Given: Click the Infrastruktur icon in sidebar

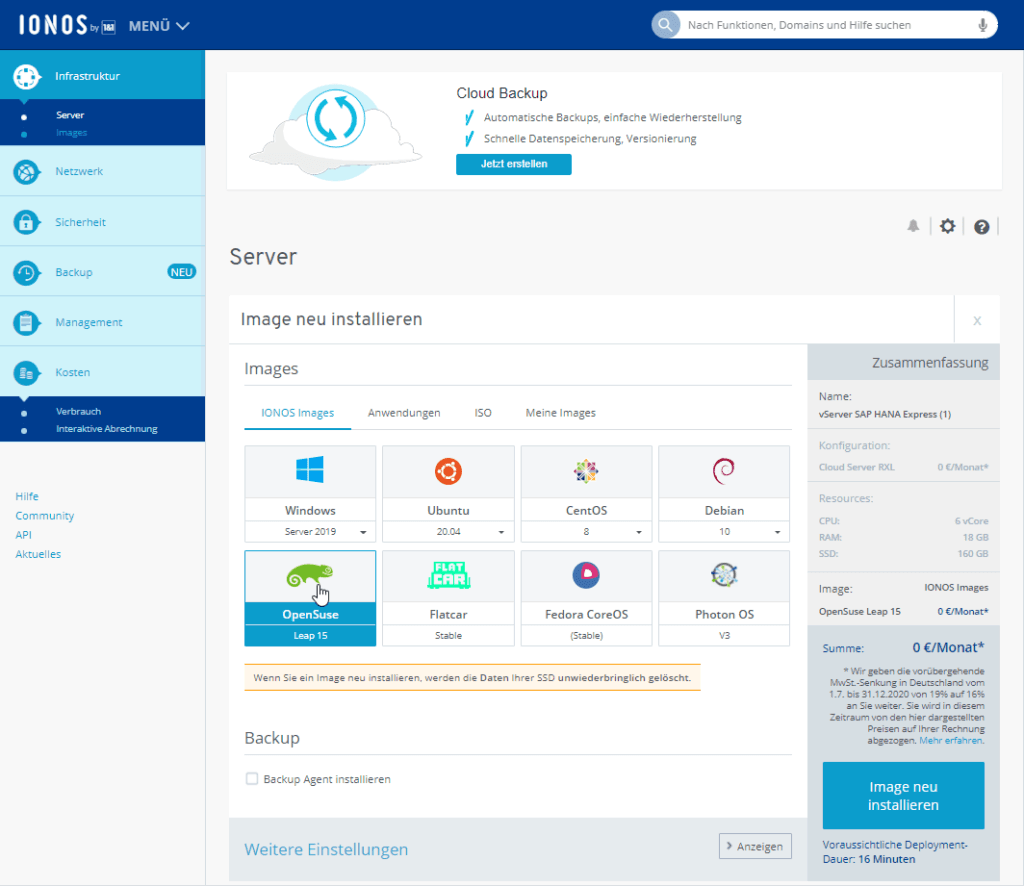Looking at the screenshot, I should point(27,76).
